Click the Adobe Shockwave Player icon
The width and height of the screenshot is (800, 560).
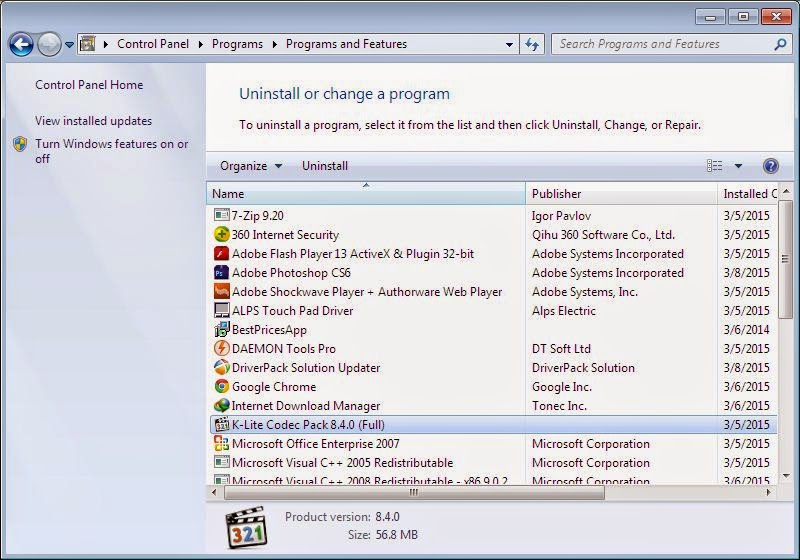pyautogui.click(x=221, y=291)
